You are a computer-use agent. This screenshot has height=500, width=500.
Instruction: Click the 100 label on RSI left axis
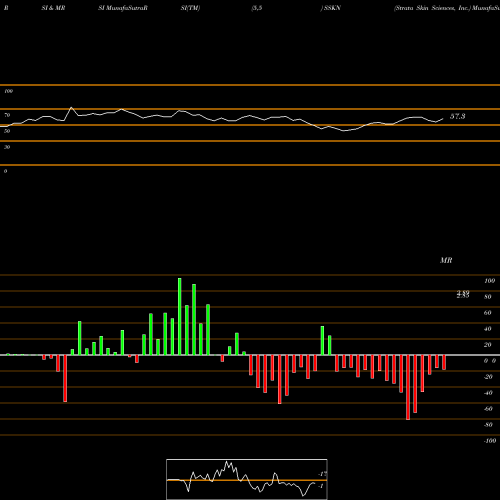click(8, 91)
